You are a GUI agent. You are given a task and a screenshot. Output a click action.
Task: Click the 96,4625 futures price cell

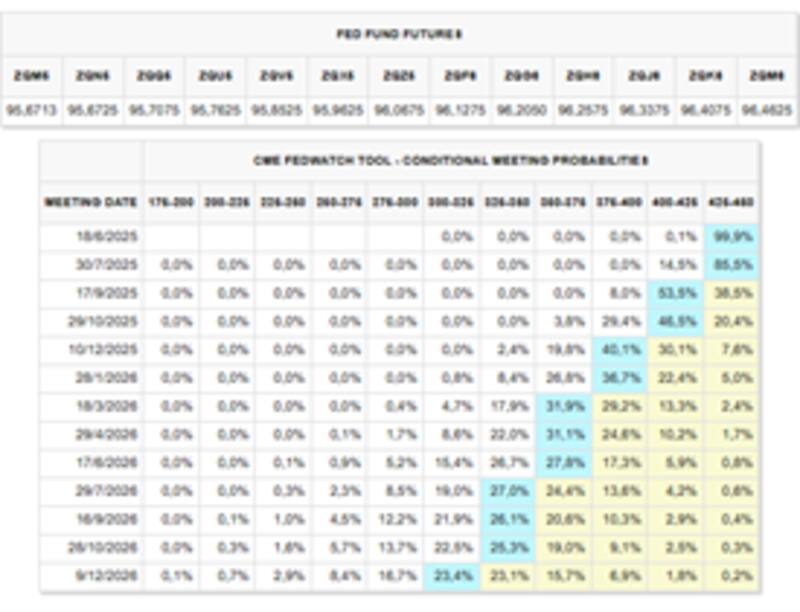click(x=767, y=110)
